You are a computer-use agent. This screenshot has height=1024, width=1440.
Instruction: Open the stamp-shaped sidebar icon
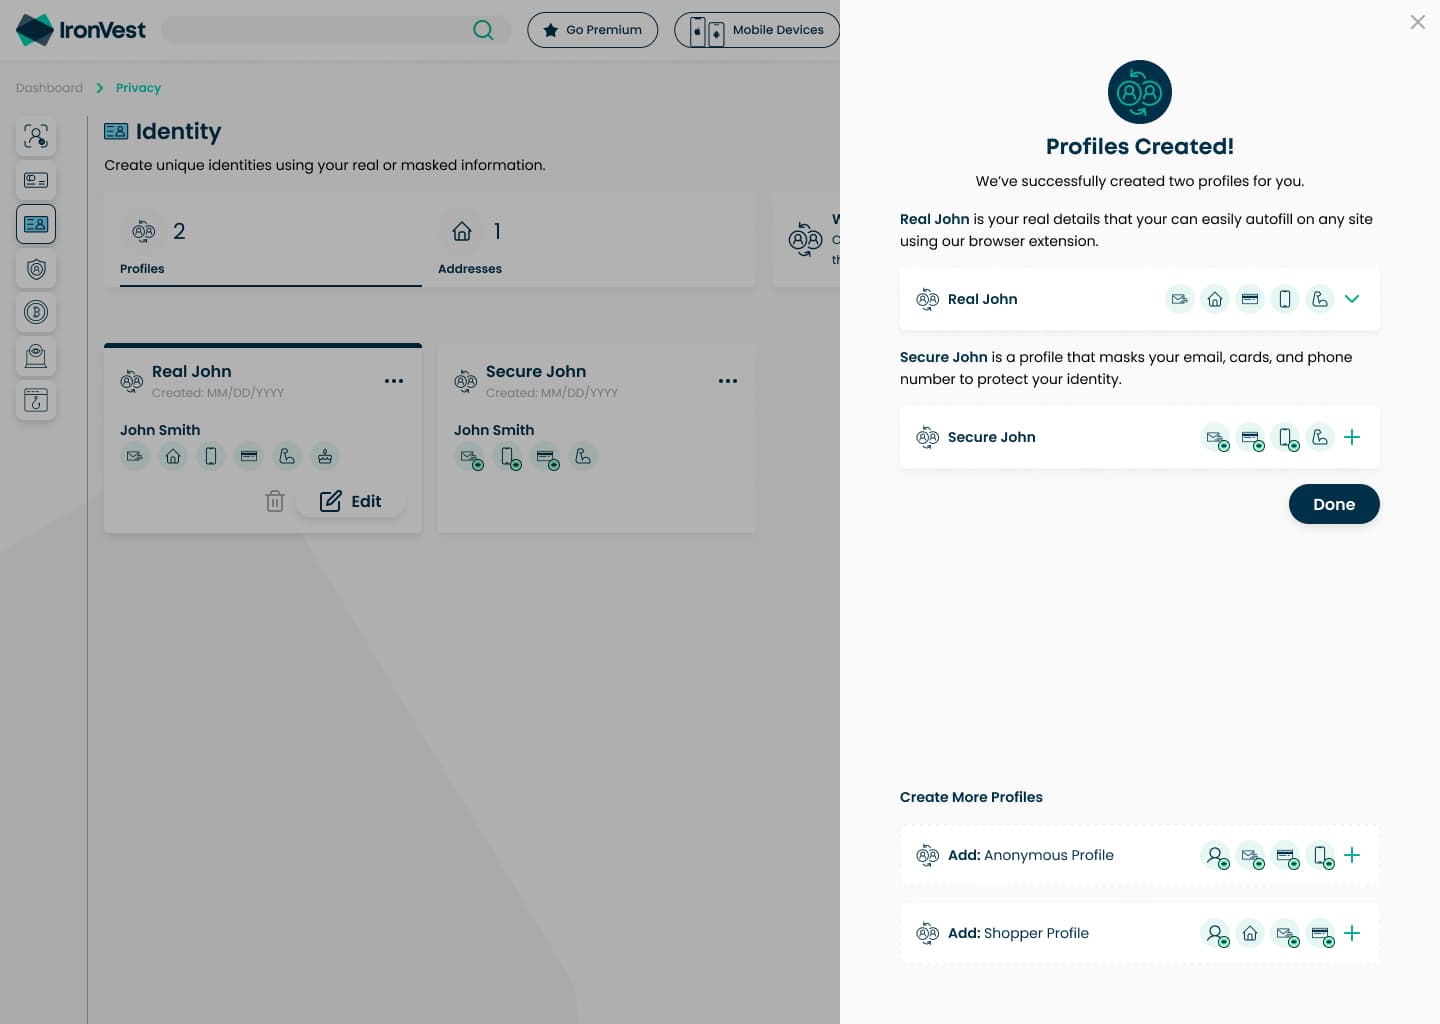click(x=36, y=356)
